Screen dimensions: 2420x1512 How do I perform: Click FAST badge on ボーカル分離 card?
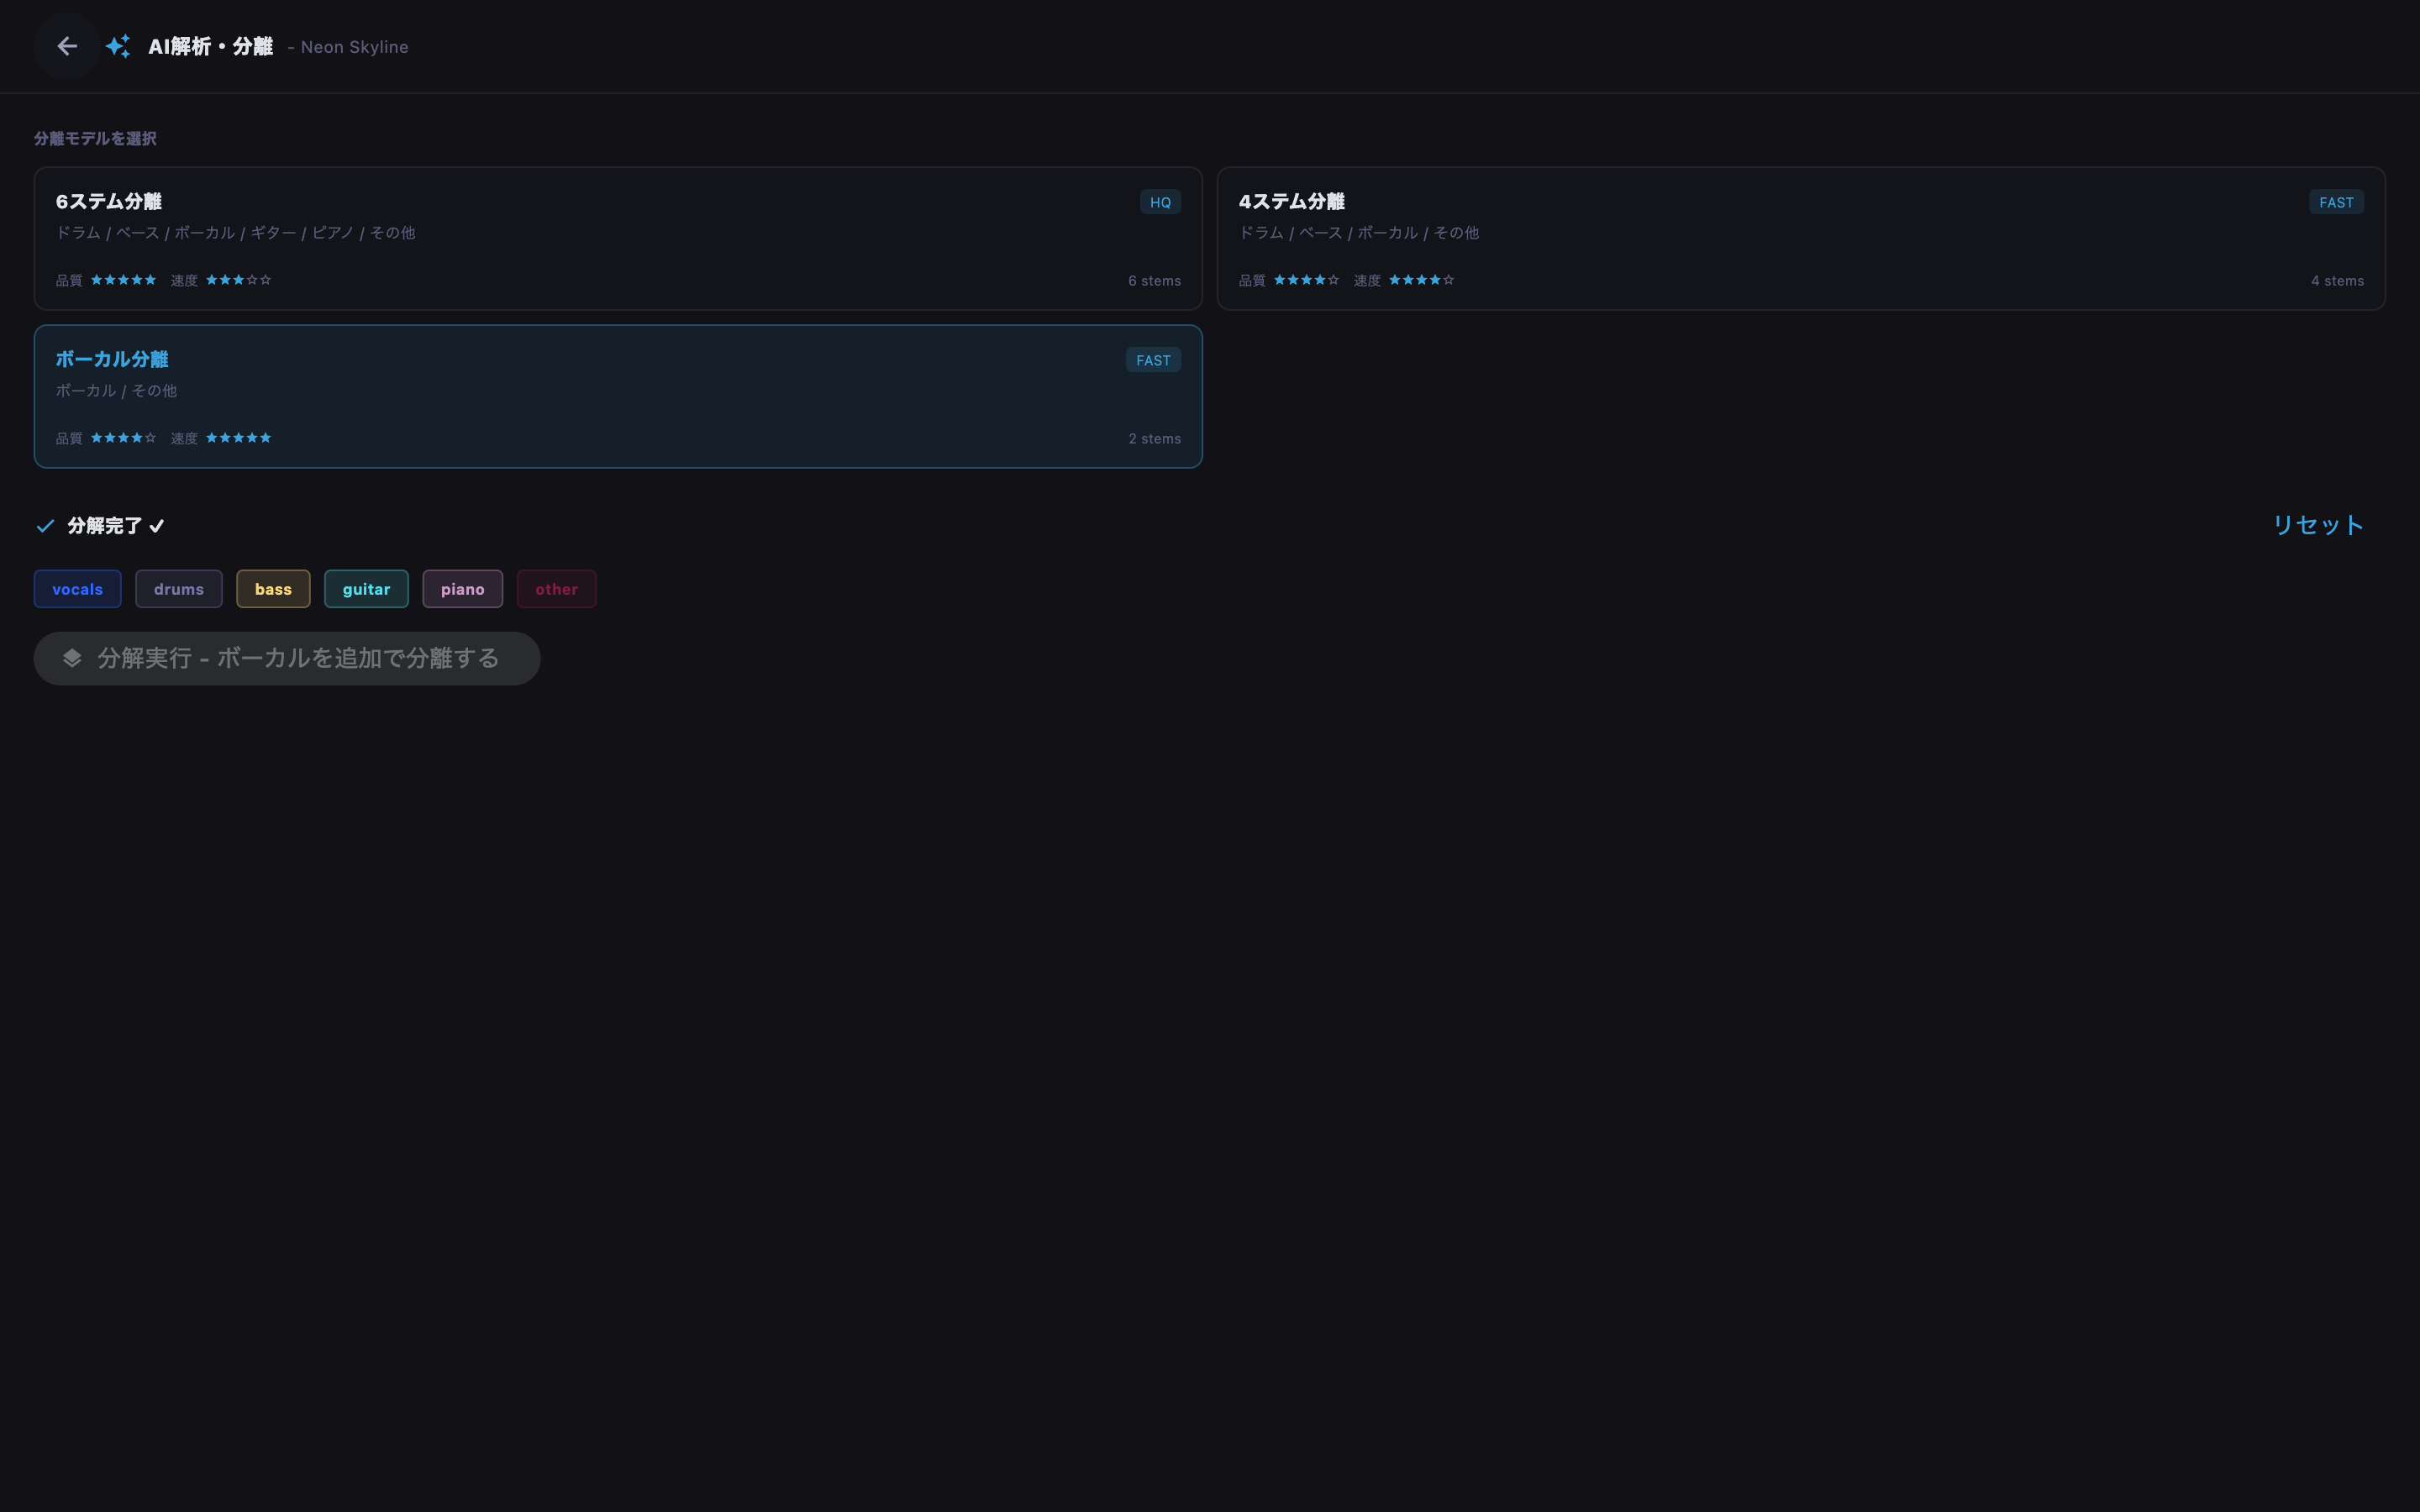click(1153, 360)
